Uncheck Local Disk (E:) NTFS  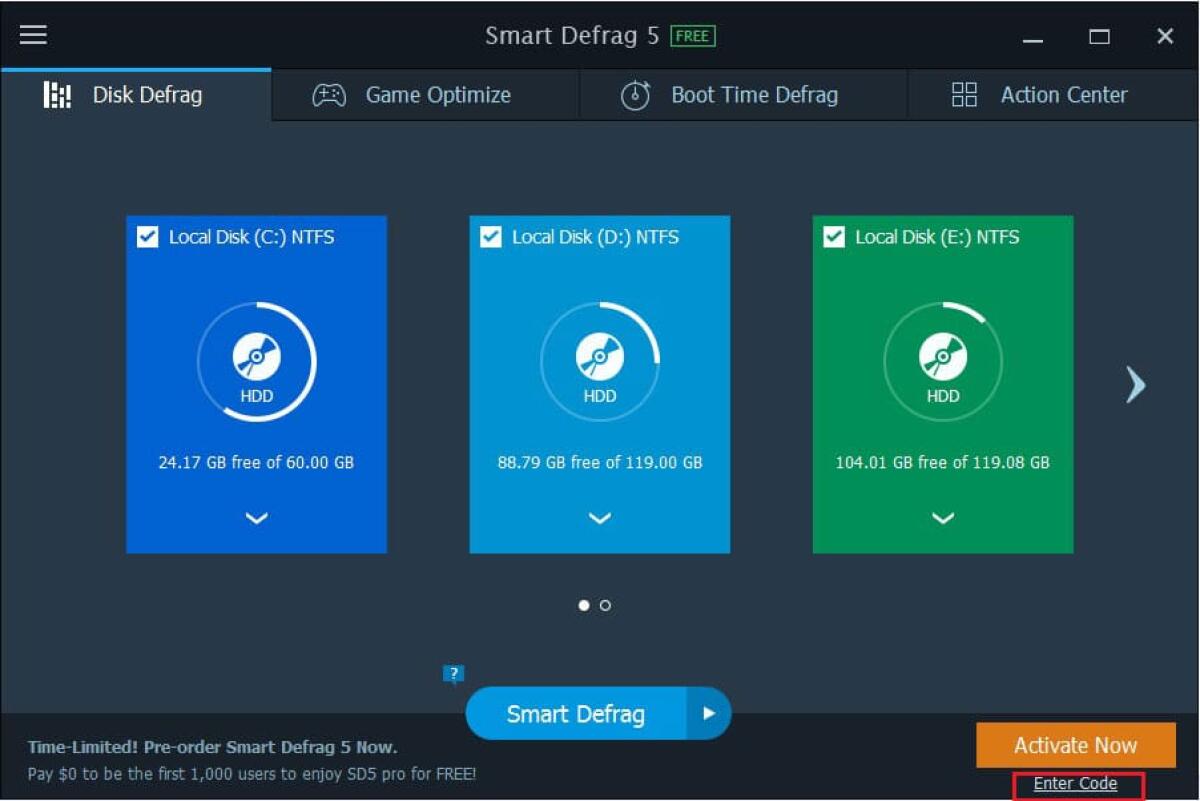[x=833, y=237]
